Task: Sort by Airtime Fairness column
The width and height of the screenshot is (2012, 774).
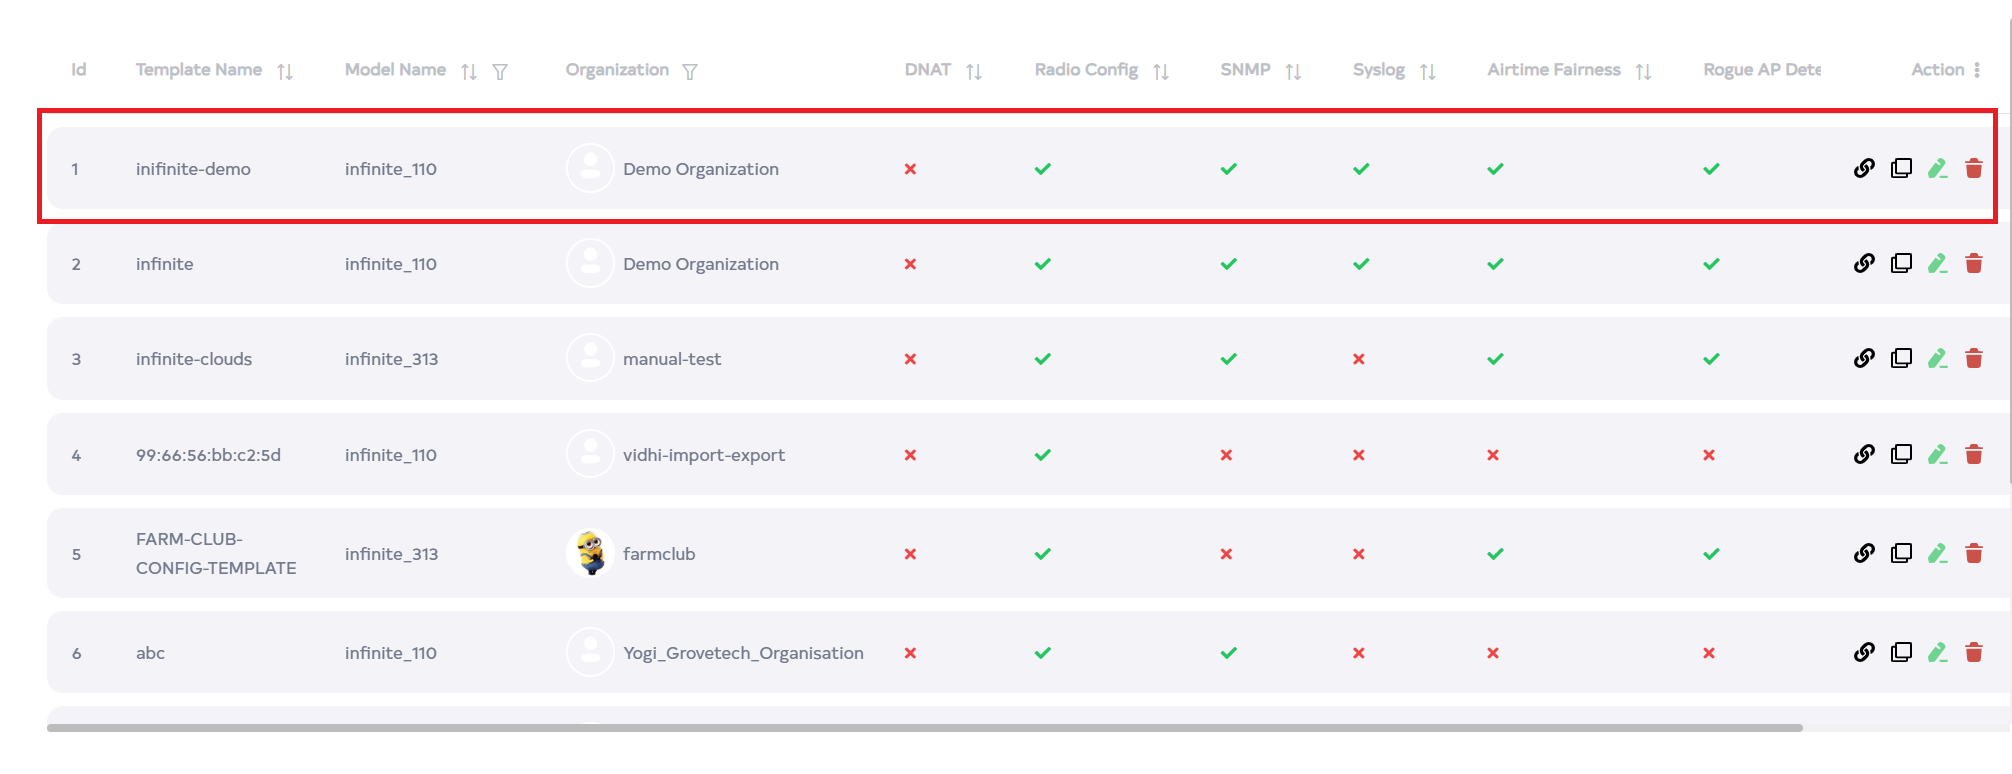Action: tap(1643, 71)
